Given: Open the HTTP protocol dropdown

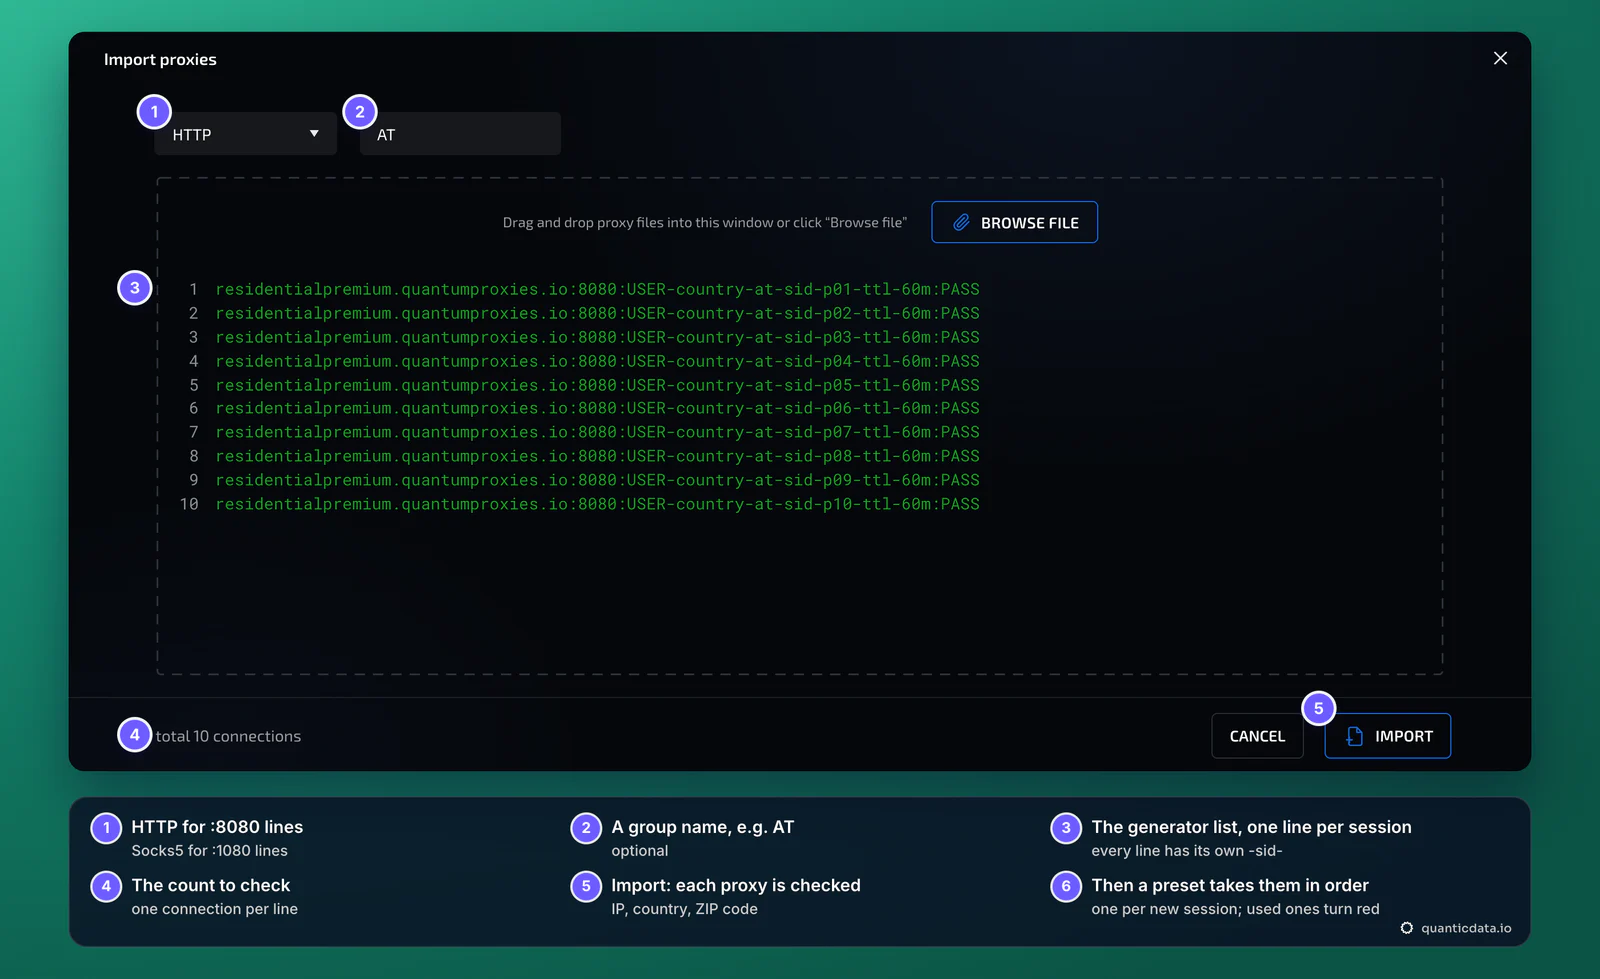Looking at the screenshot, I should [x=245, y=134].
